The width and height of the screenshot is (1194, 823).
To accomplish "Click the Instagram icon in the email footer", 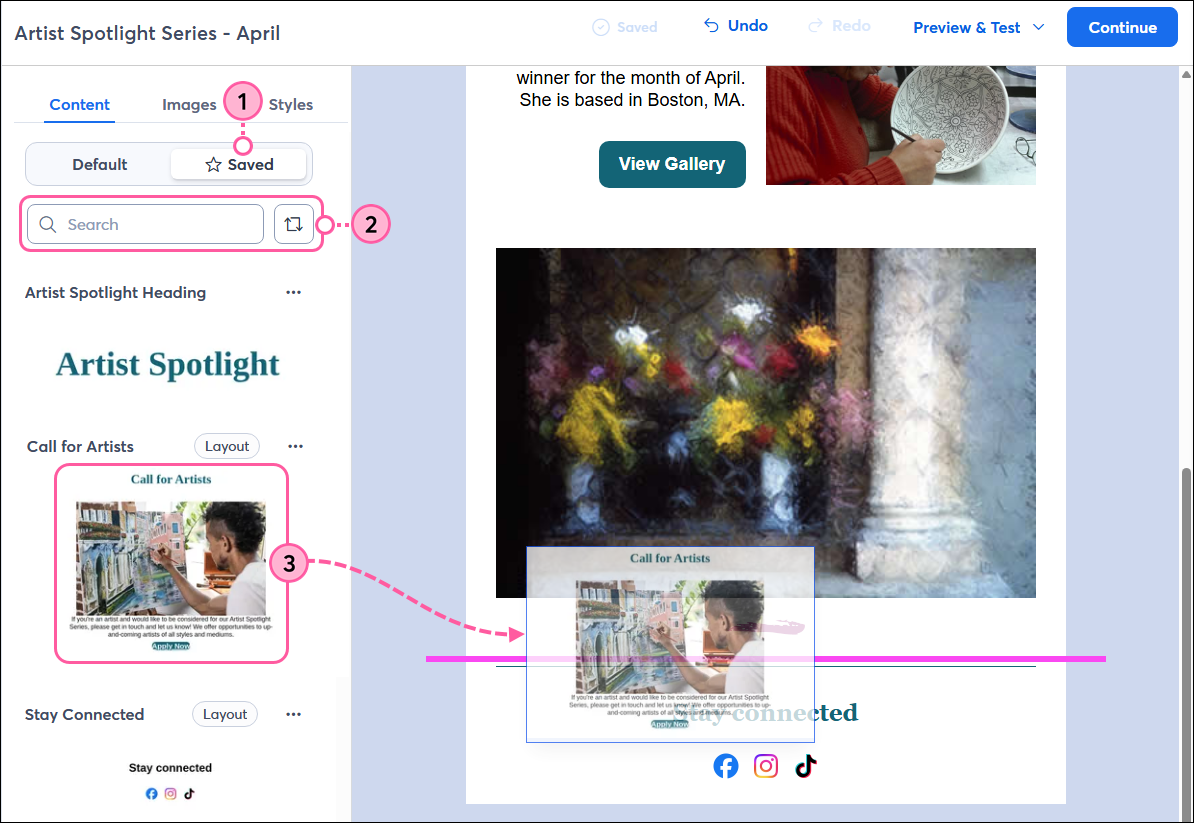I will click(x=766, y=765).
